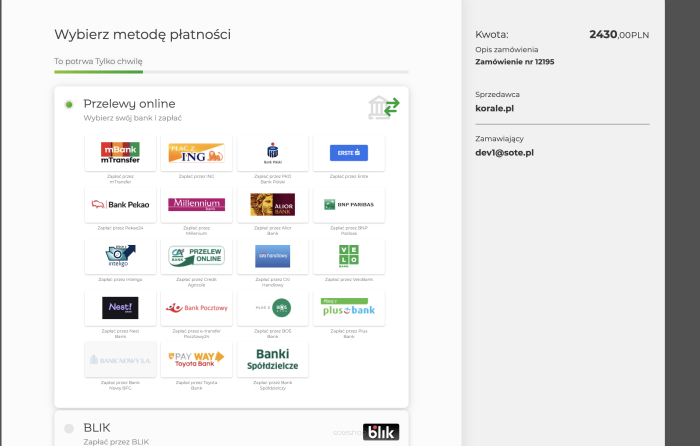Choose the Citi Handlowy tile

[273, 256]
